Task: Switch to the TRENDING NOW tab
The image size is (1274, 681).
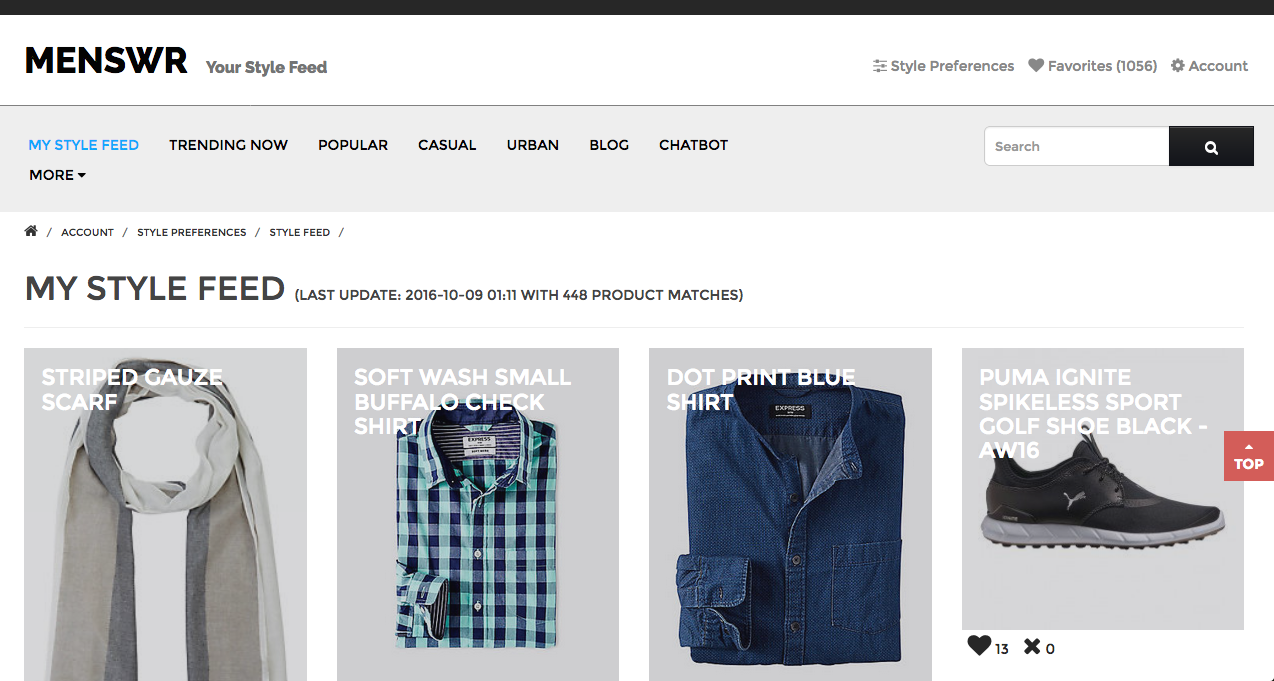Action: coord(228,145)
